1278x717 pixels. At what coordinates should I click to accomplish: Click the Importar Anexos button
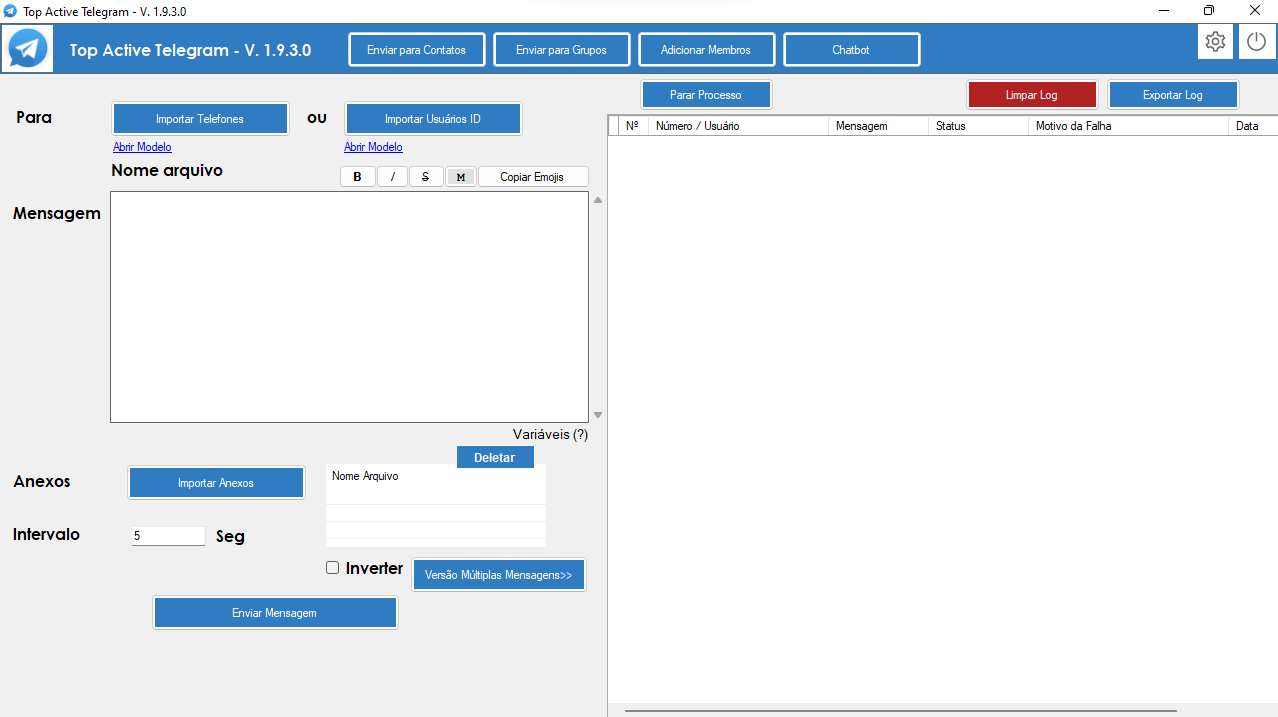point(216,483)
